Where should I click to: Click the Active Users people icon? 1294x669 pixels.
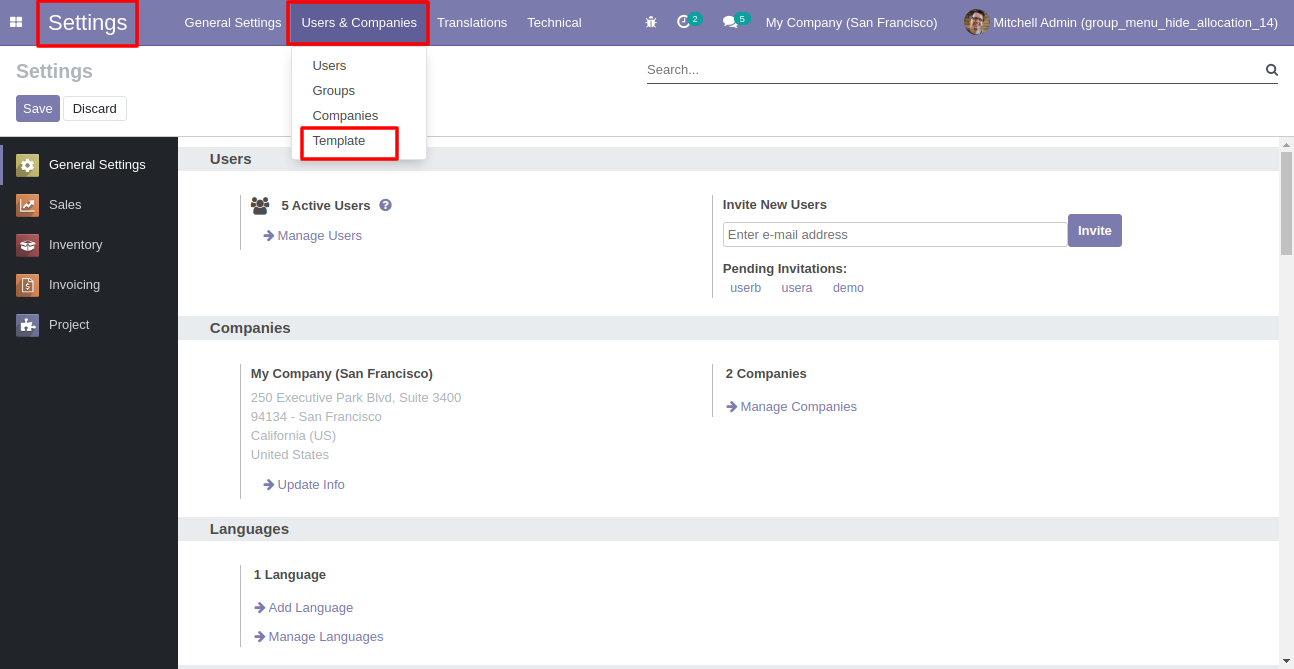coord(260,205)
